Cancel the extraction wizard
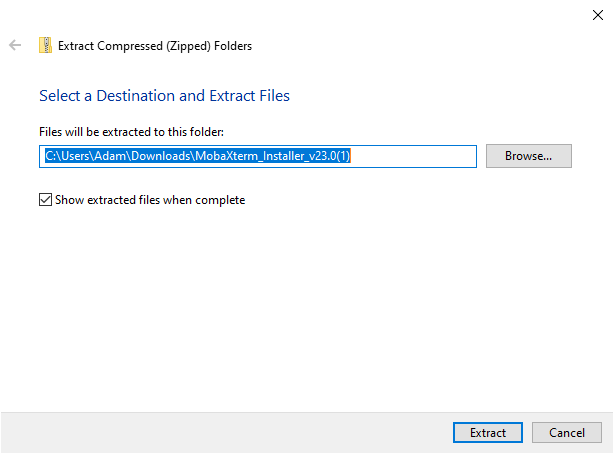 tap(566, 433)
